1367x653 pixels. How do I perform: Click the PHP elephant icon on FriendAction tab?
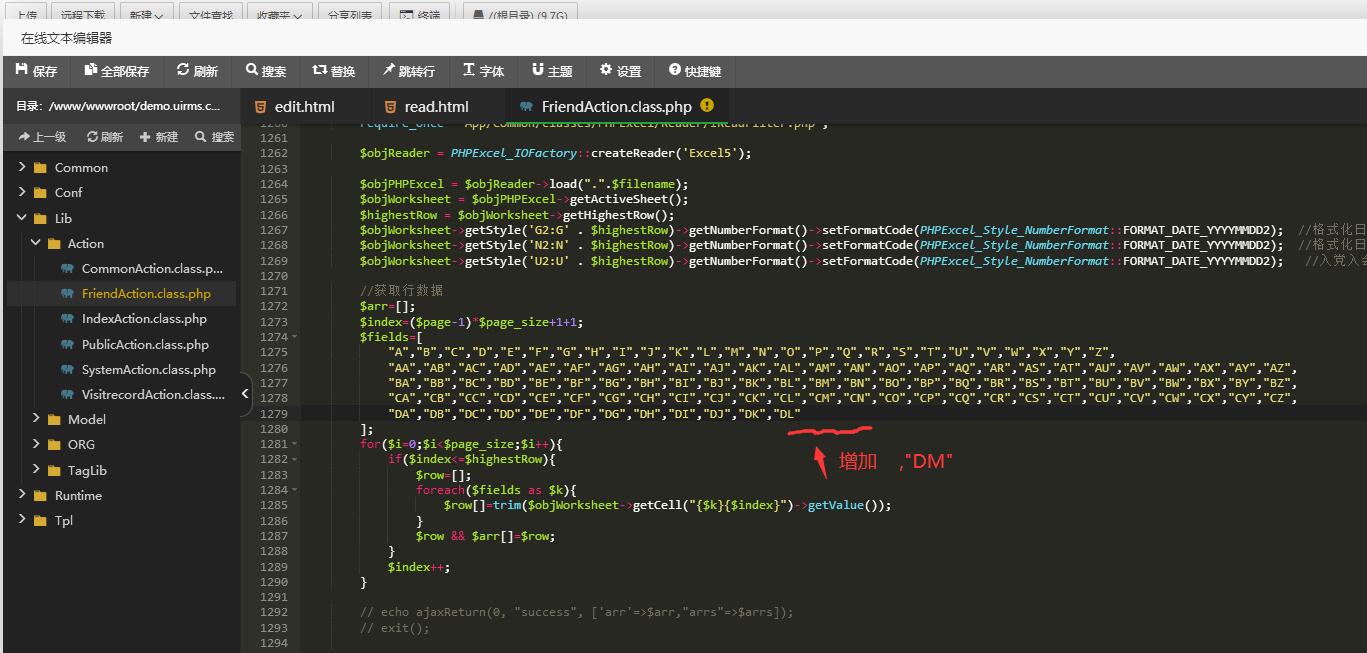pyautogui.click(x=526, y=106)
